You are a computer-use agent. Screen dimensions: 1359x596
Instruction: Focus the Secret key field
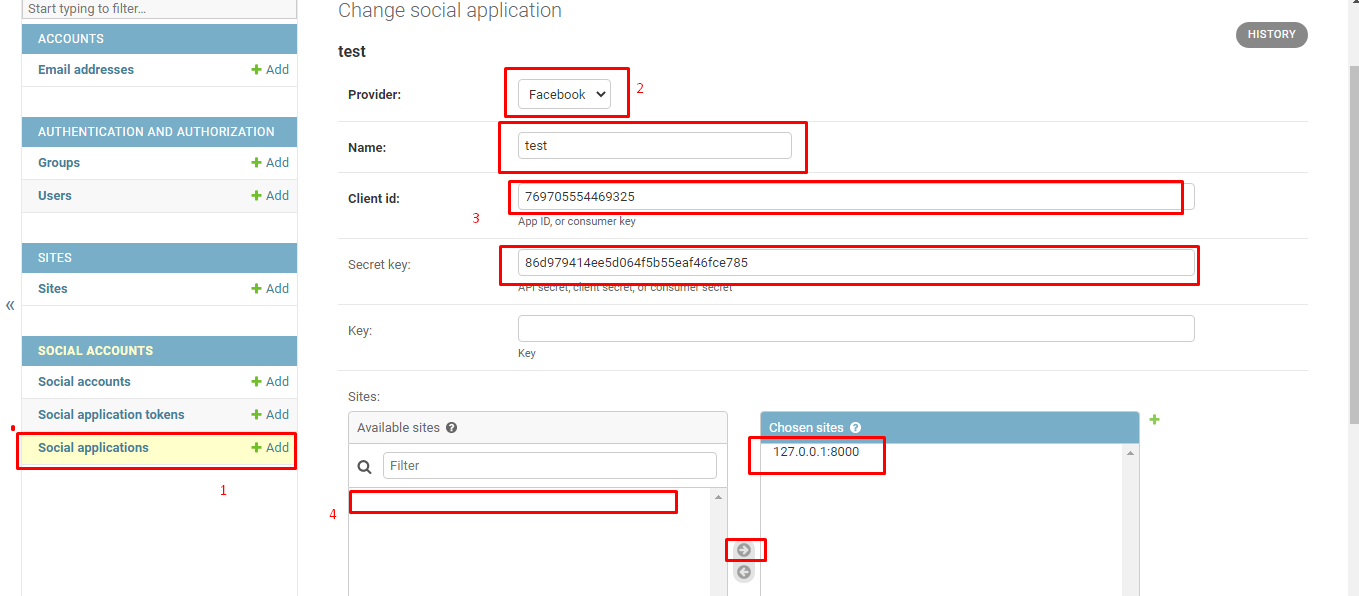pyautogui.click(x=855, y=263)
